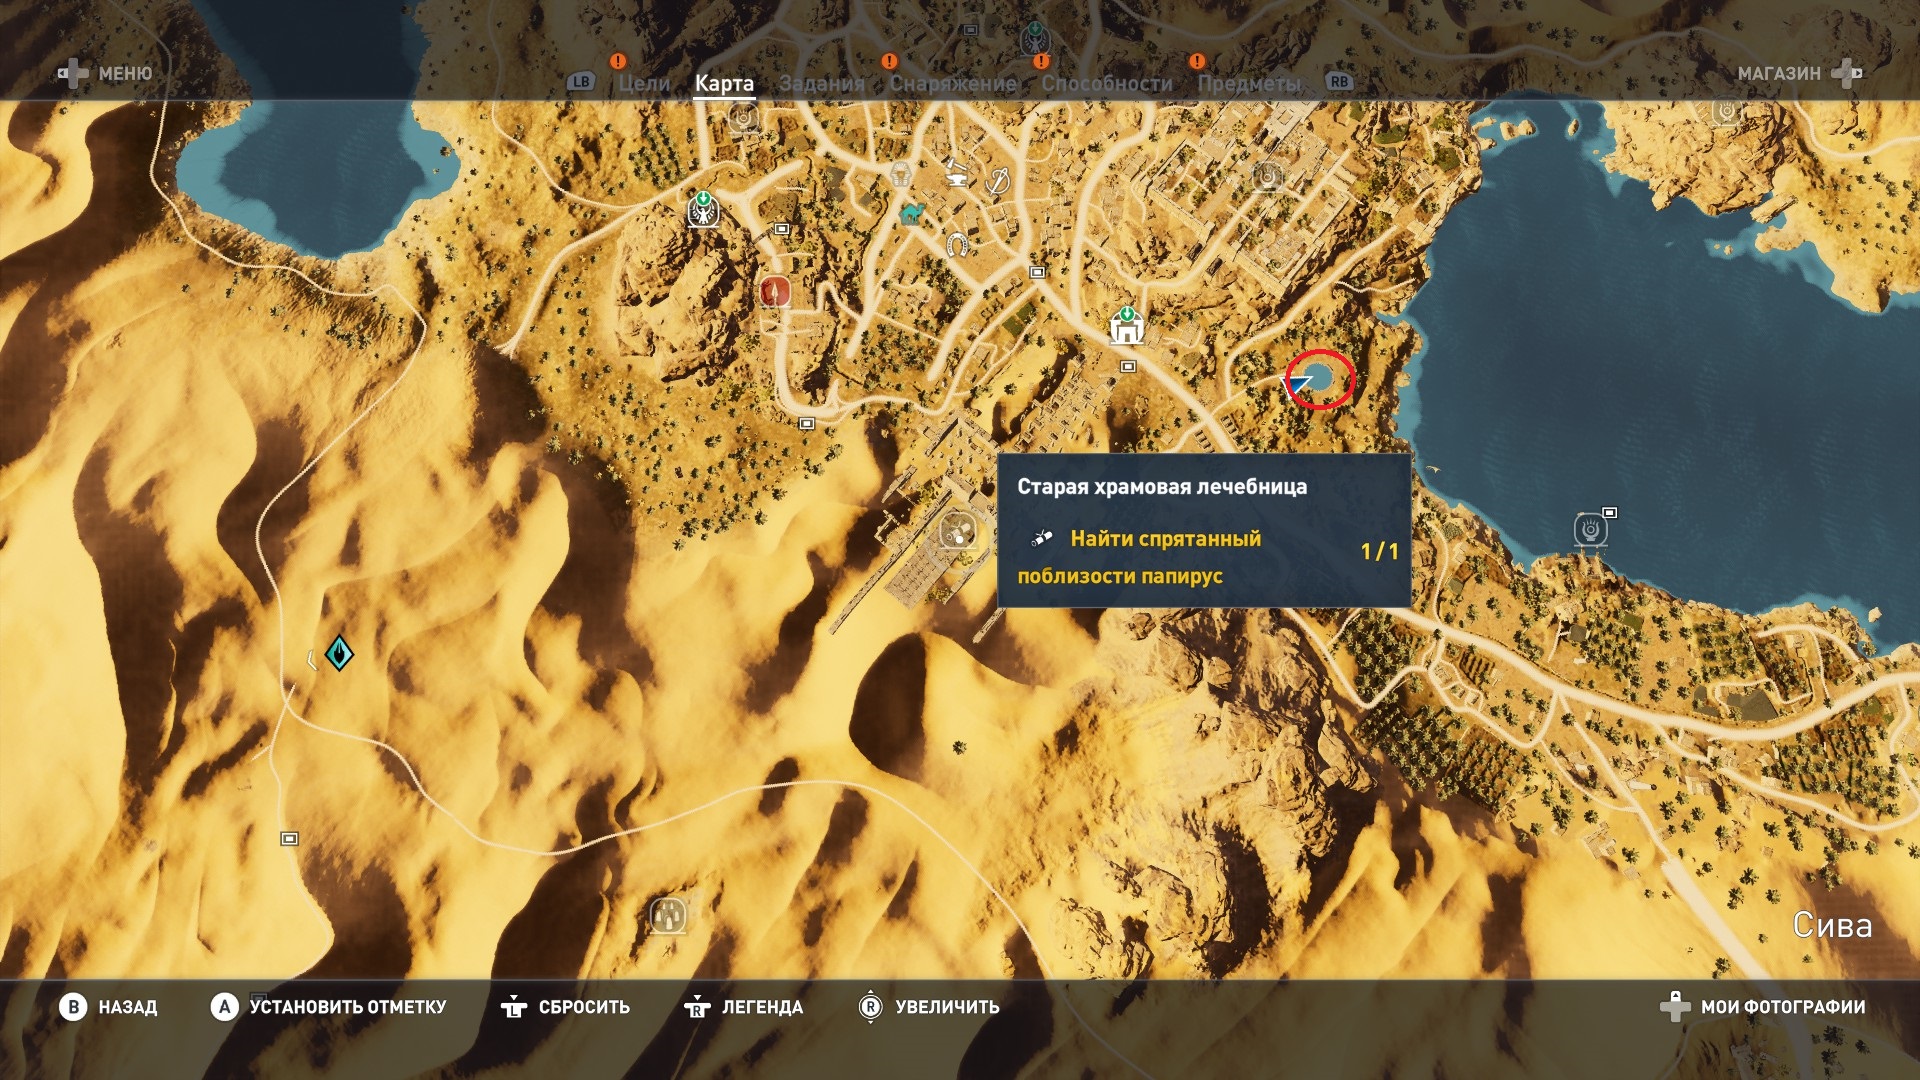Click the red spear enemy camp icon

pos(775,292)
